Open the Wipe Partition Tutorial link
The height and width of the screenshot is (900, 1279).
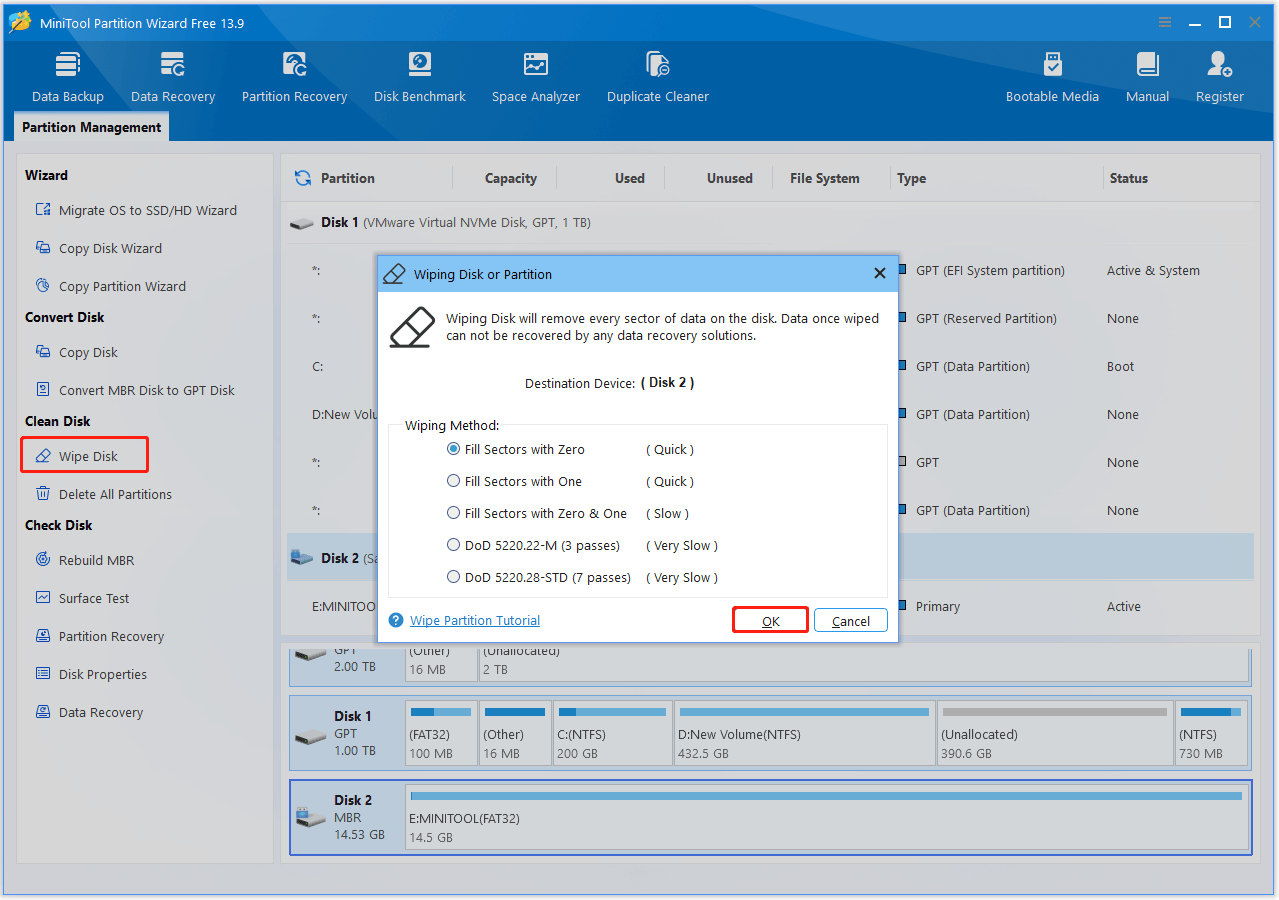tap(475, 620)
